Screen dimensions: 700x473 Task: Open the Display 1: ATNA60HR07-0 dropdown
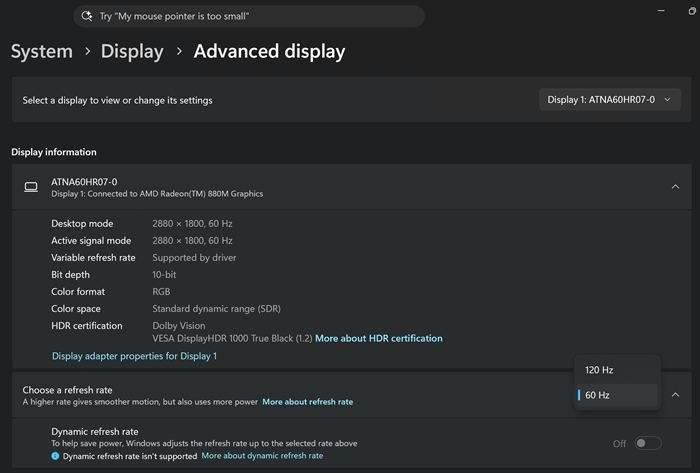point(610,100)
